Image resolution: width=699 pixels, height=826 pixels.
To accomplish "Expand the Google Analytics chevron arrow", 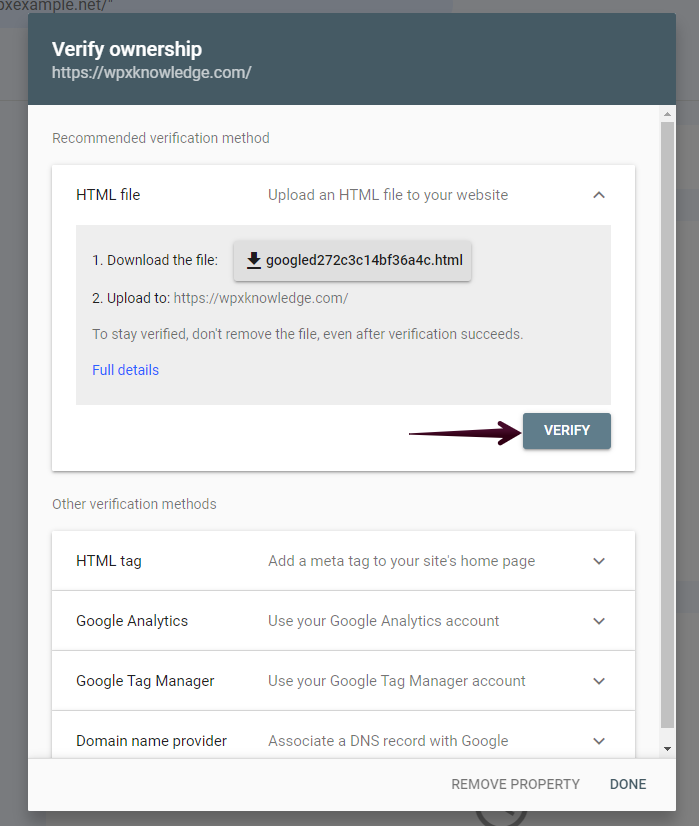I will click(x=599, y=621).
